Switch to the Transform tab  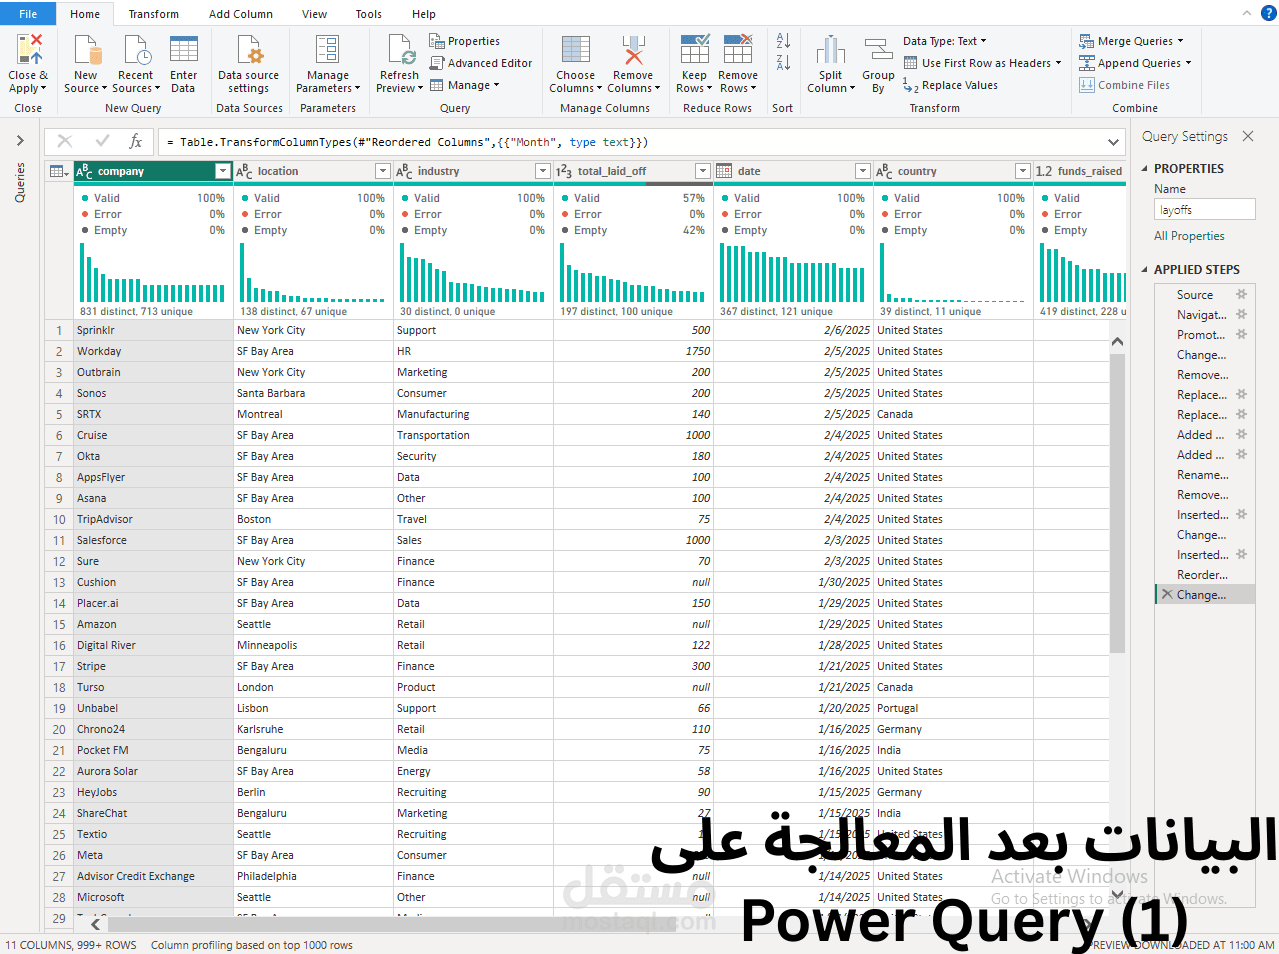click(154, 14)
